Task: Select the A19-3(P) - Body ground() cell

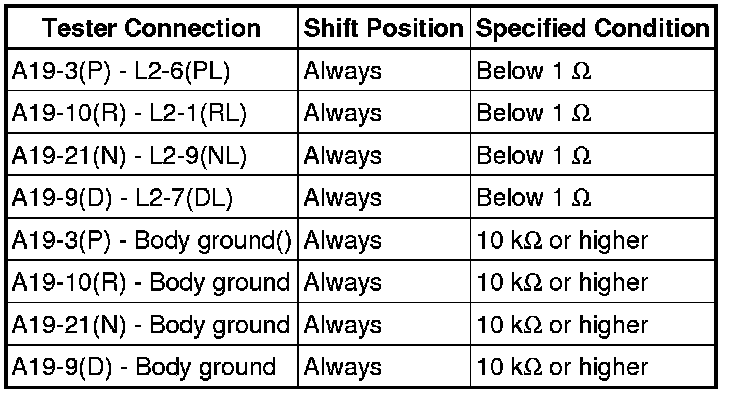Action: pos(152,240)
